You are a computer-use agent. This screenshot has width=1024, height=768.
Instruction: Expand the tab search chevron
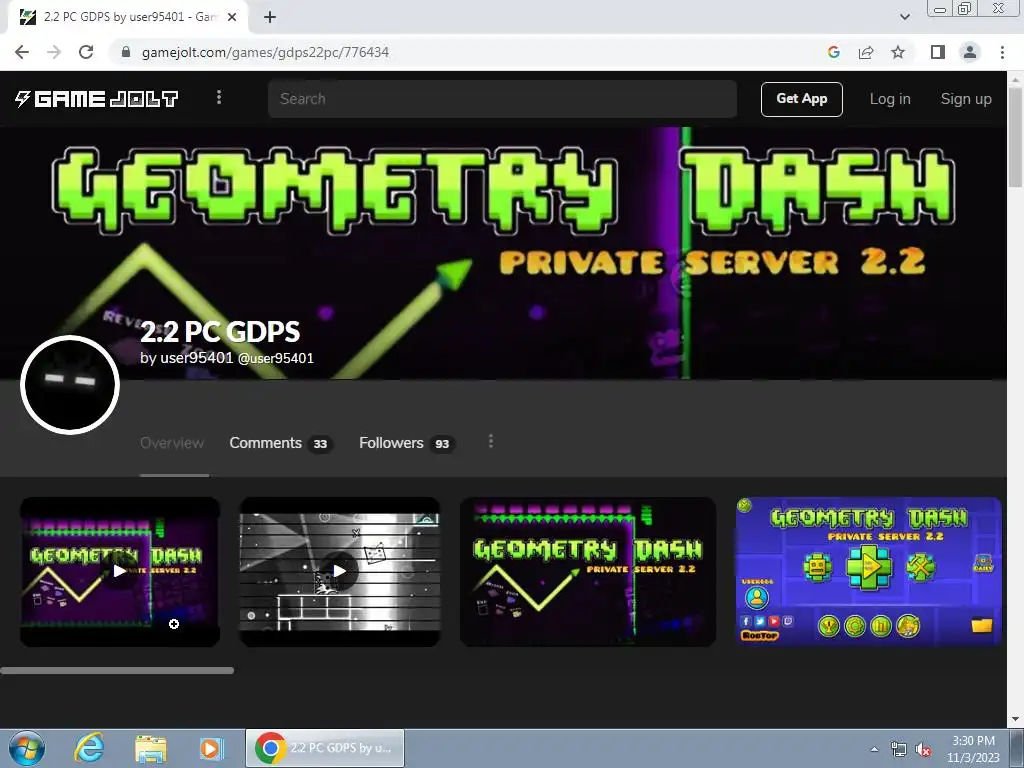(x=904, y=17)
